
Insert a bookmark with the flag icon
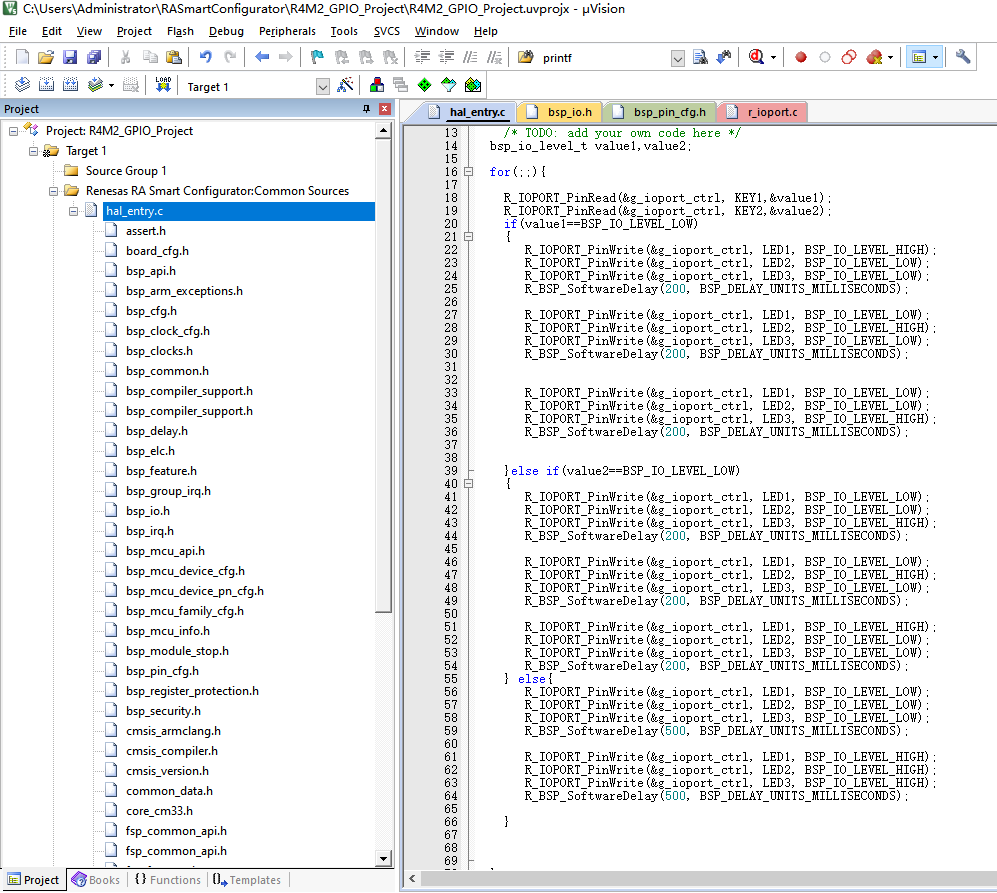click(x=317, y=57)
